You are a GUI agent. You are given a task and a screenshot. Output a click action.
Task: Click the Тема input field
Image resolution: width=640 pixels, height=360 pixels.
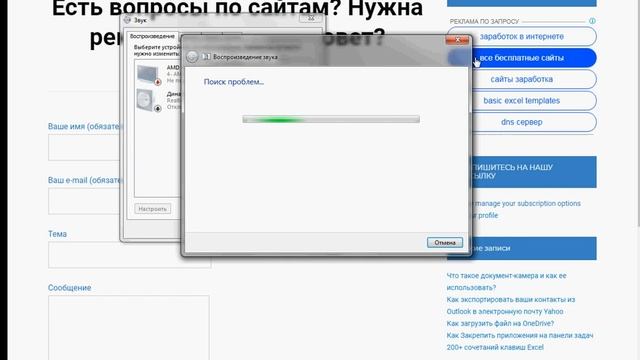tap(129, 255)
